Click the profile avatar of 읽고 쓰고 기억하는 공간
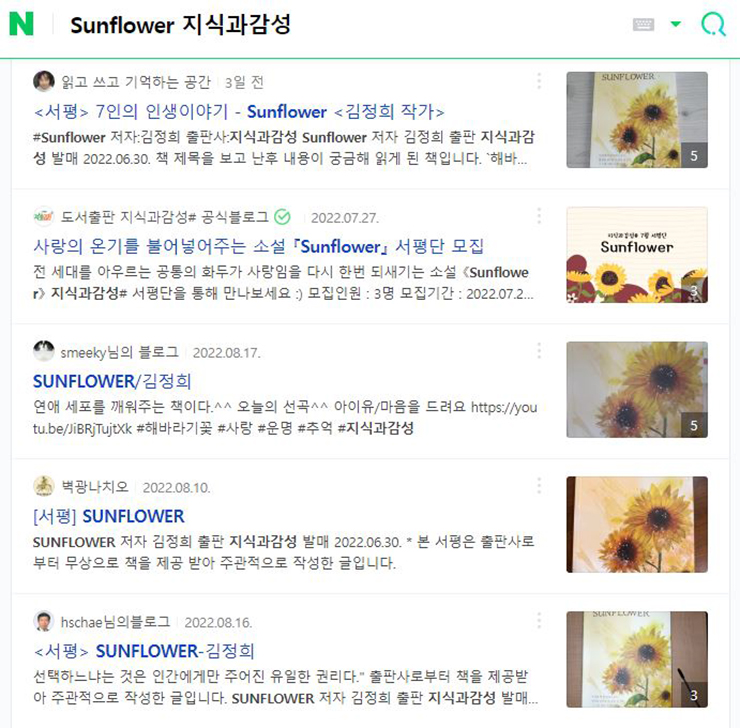This screenshot has height=728, width=740. click(43, 82)
